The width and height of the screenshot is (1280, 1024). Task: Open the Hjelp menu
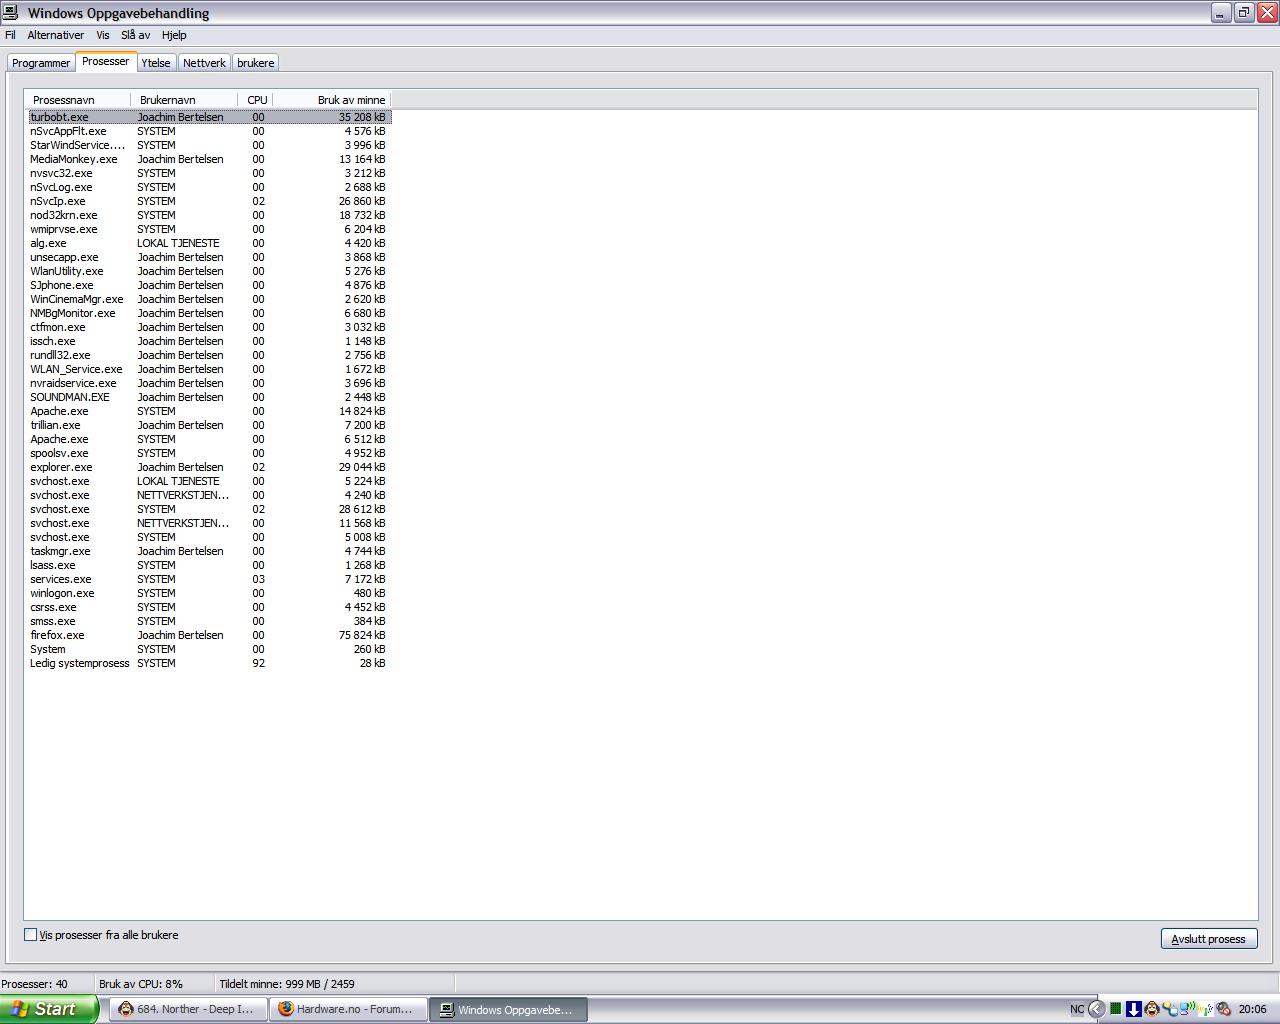[x=174, y=35]
